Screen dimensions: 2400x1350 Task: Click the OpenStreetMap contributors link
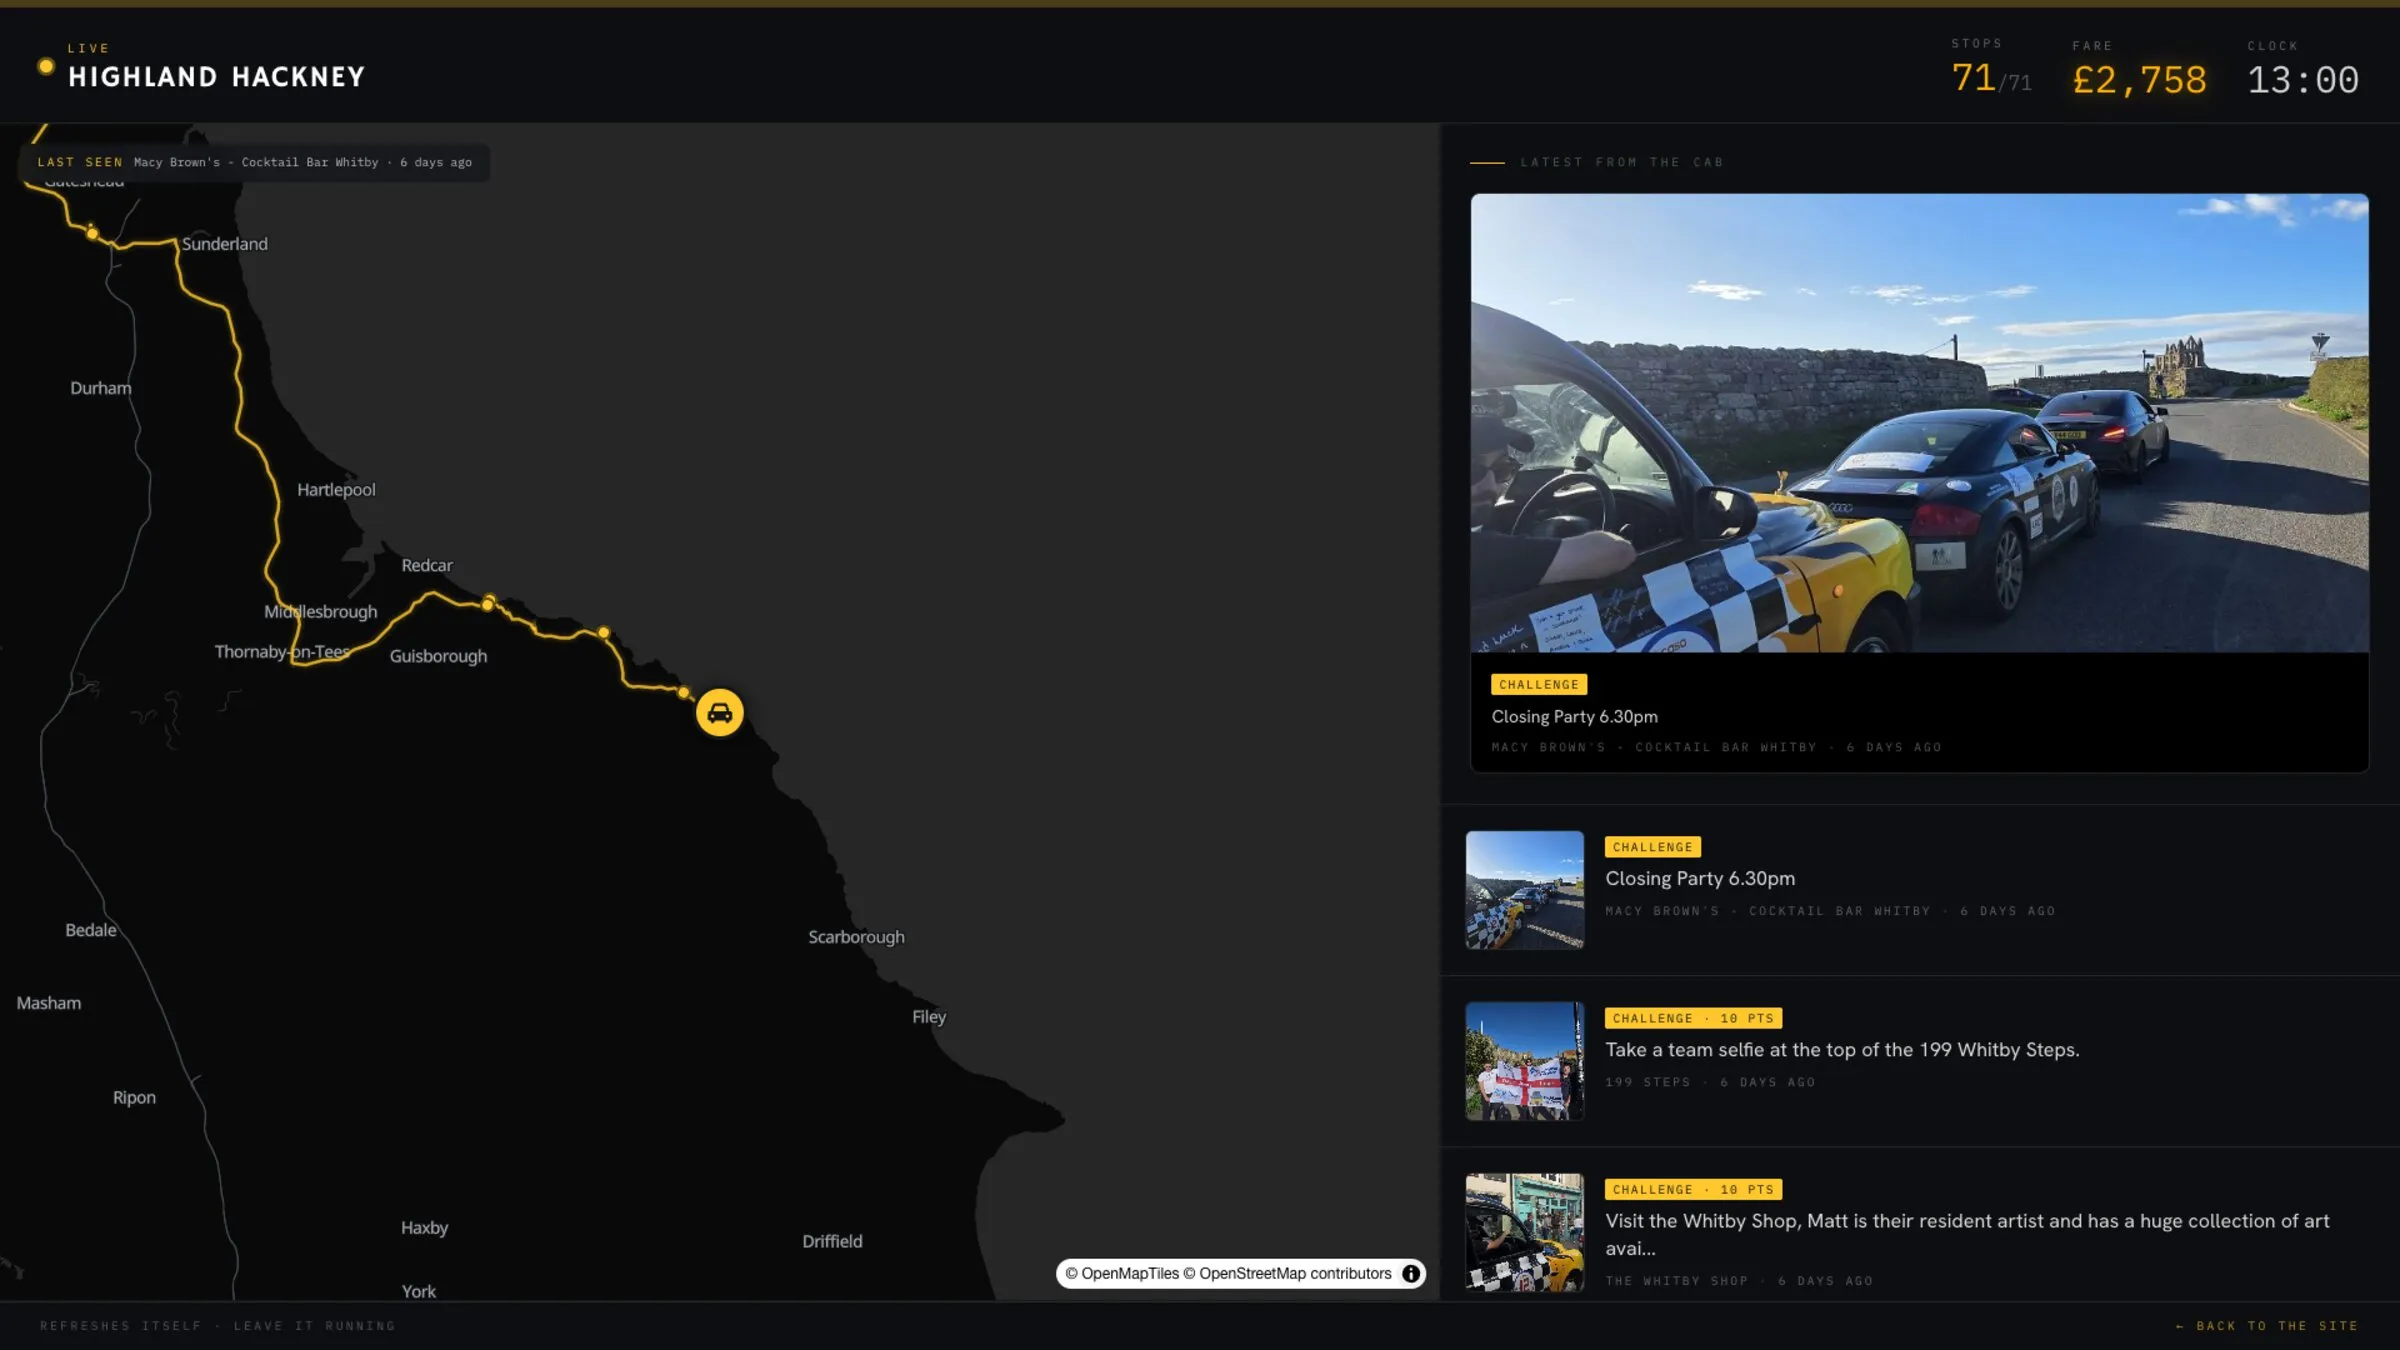(x=1288, y=1273)
